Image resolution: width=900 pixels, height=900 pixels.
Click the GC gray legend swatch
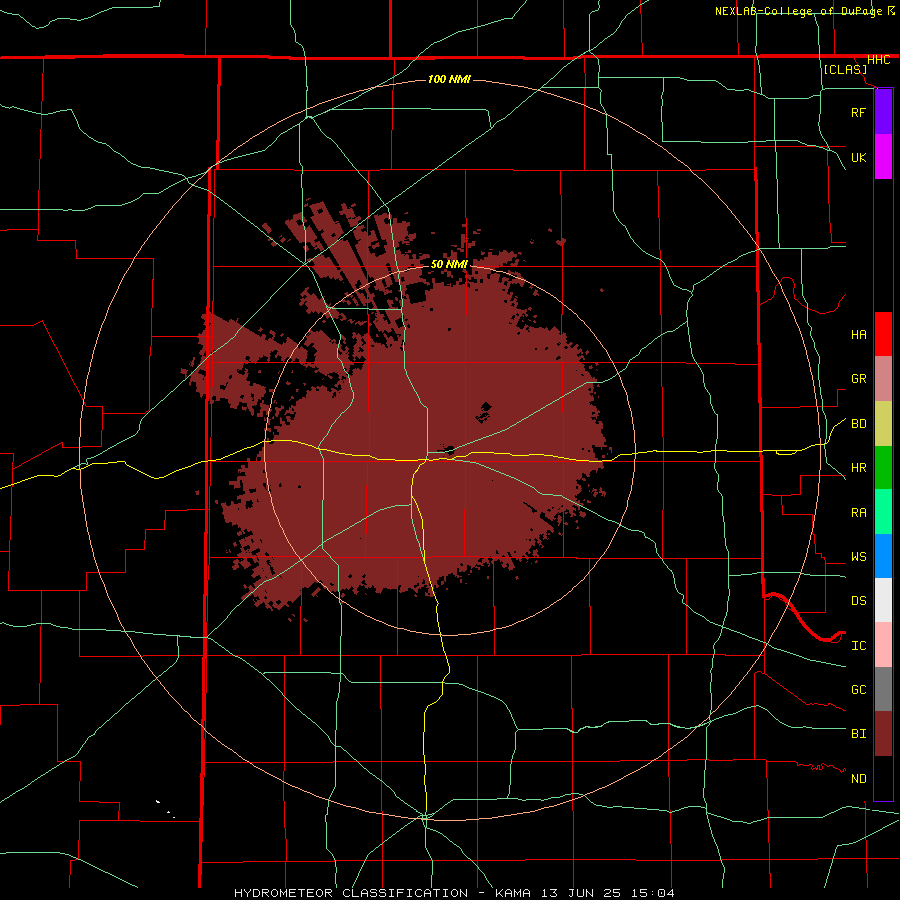[x=883, y=689]
